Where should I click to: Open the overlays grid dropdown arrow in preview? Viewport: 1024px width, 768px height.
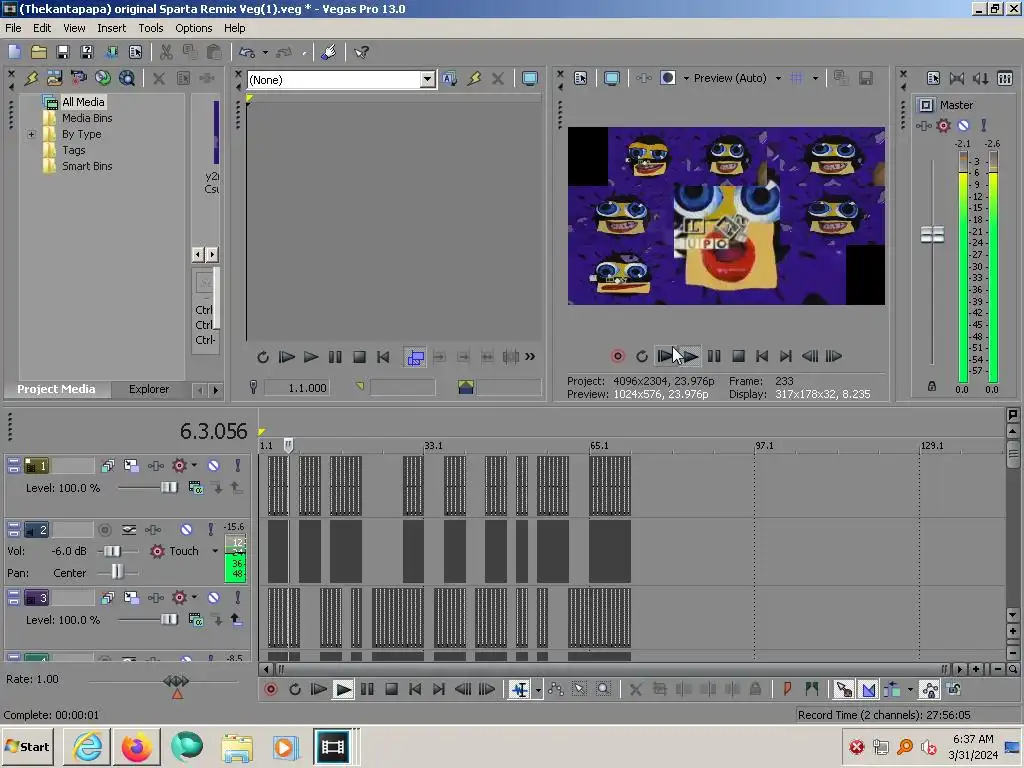(x=815, y=78)
